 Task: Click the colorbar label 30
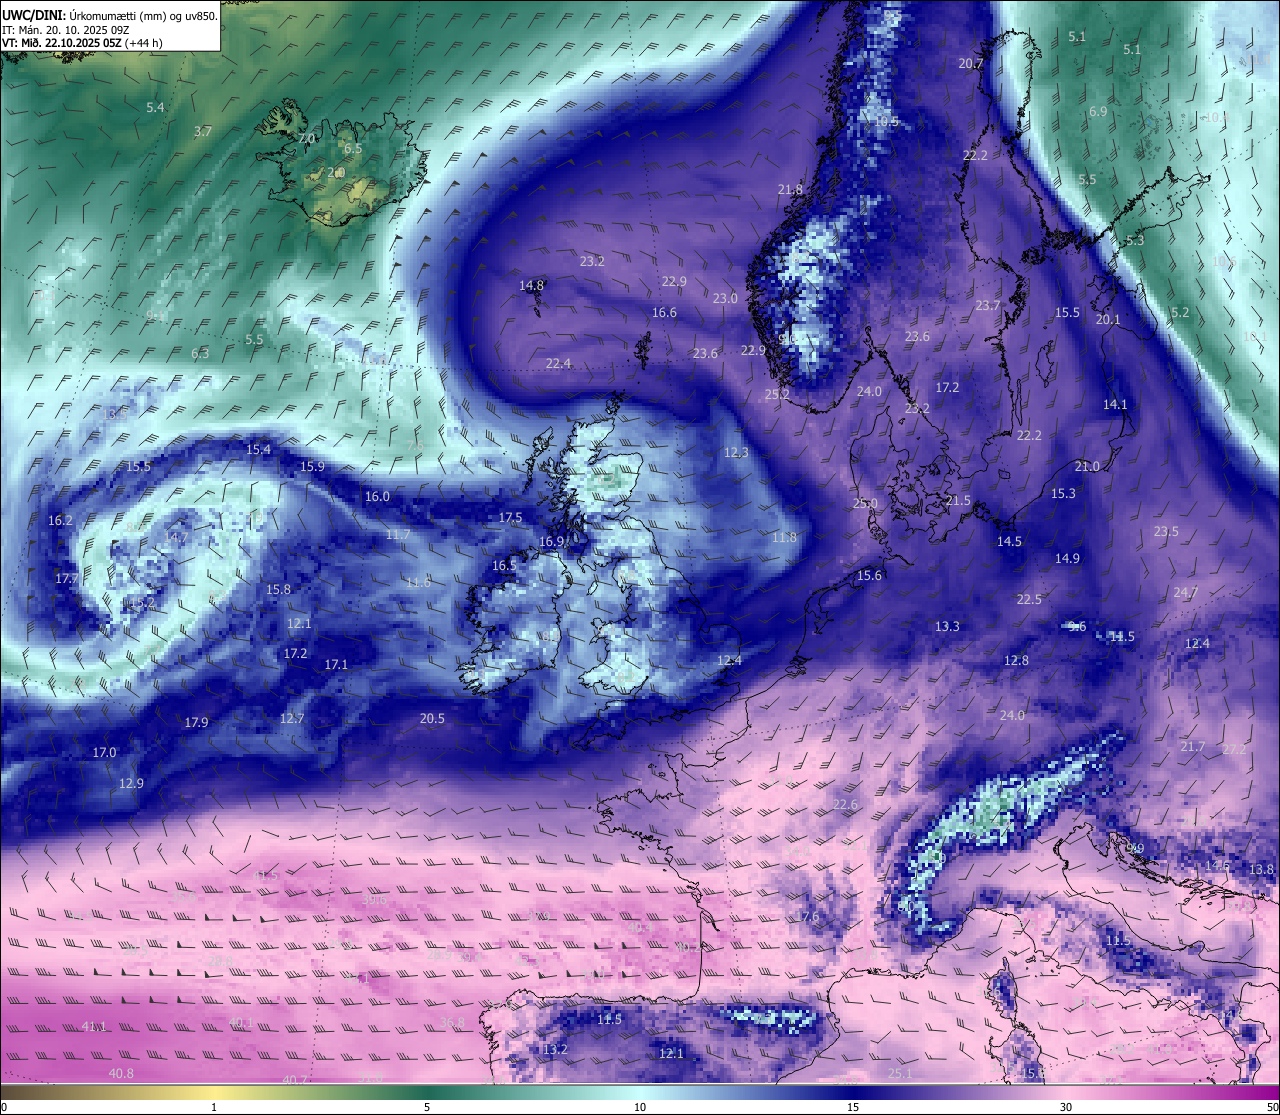(x=1066, y=1107)
